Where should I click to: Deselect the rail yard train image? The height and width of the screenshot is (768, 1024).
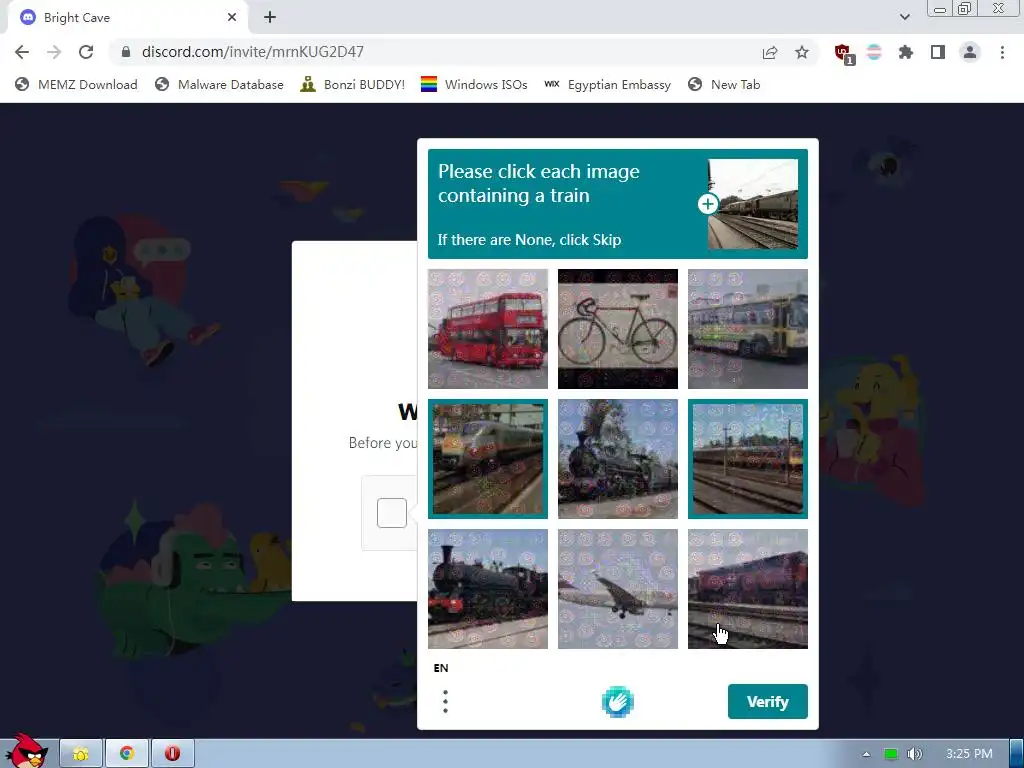pyautogui.click(x=748, y=458)
